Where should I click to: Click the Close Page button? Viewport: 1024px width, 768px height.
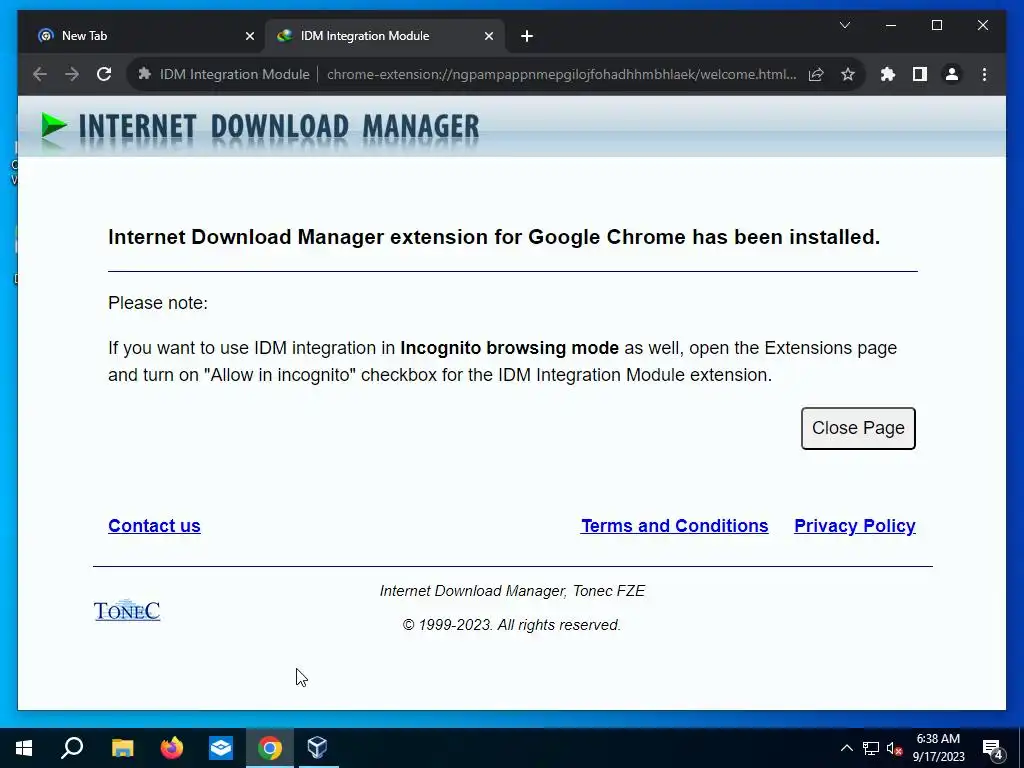858,428
